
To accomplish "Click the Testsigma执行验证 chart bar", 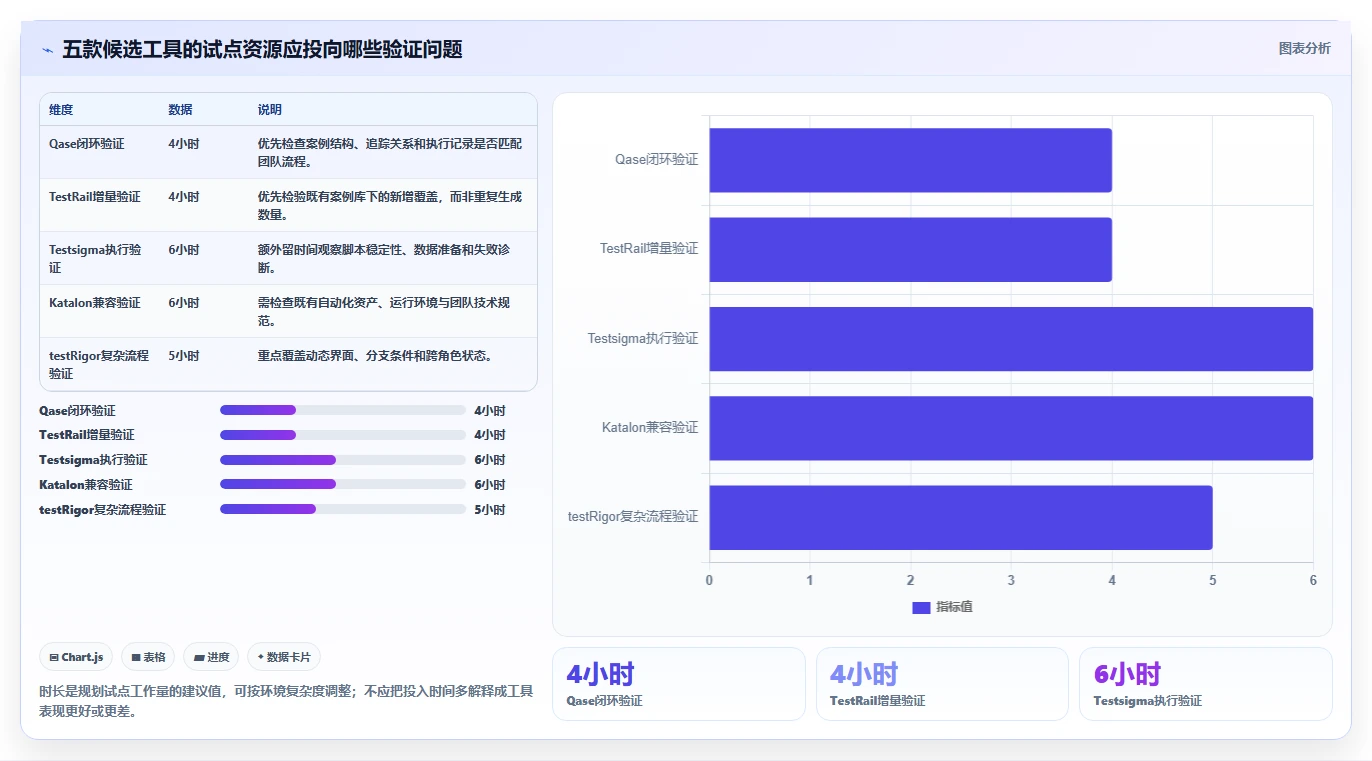I will point(1011,339).
